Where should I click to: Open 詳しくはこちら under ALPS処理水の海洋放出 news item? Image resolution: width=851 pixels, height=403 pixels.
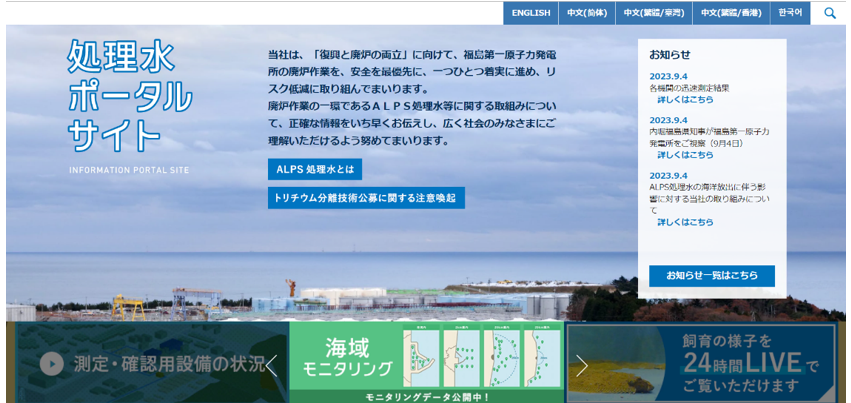[685, 222]
